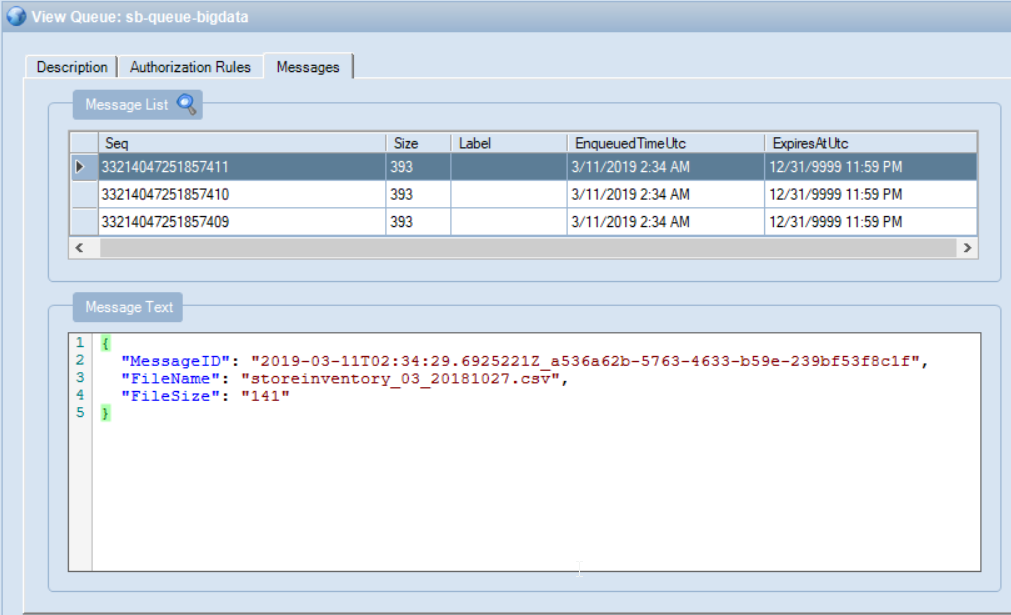The height and width of the screenshot is (615, 1011).
Task: Open the Description tab
Action: [72, 67]
